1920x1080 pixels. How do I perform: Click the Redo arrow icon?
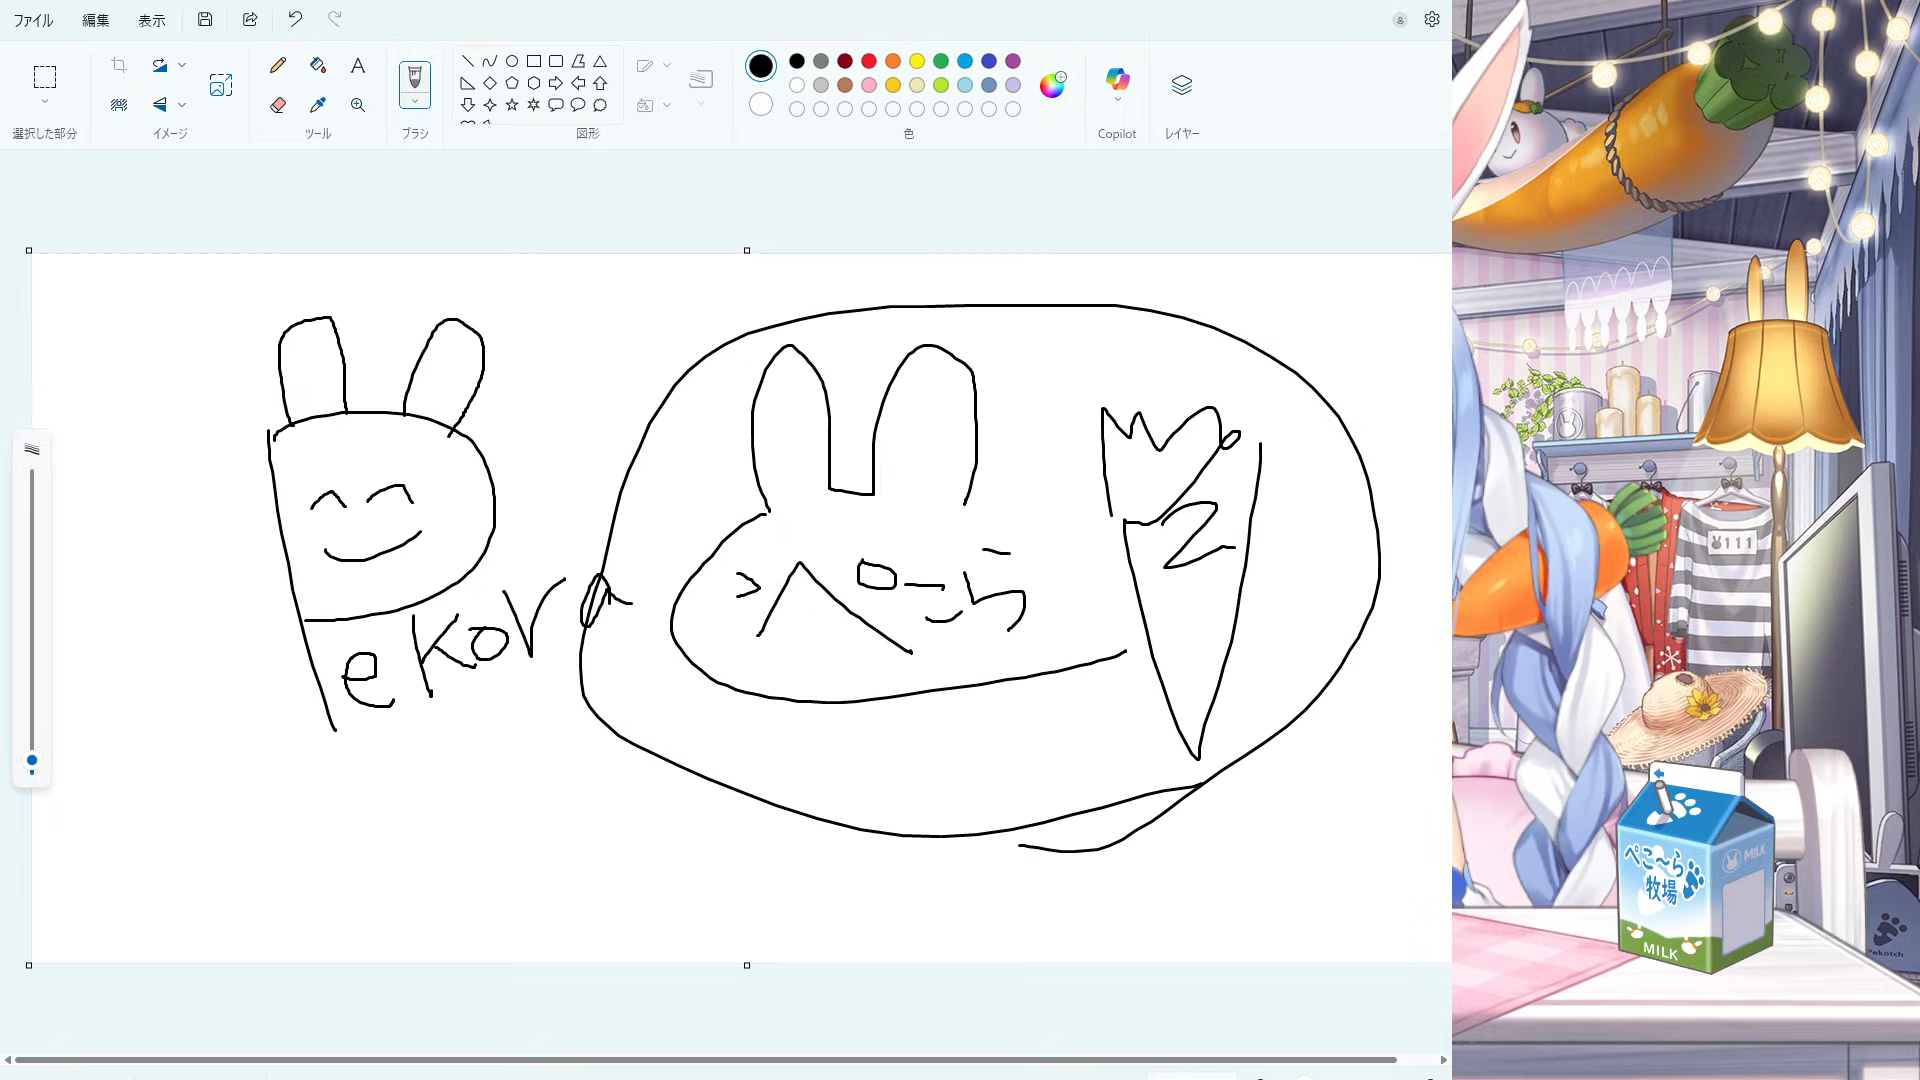coord(335,19)
